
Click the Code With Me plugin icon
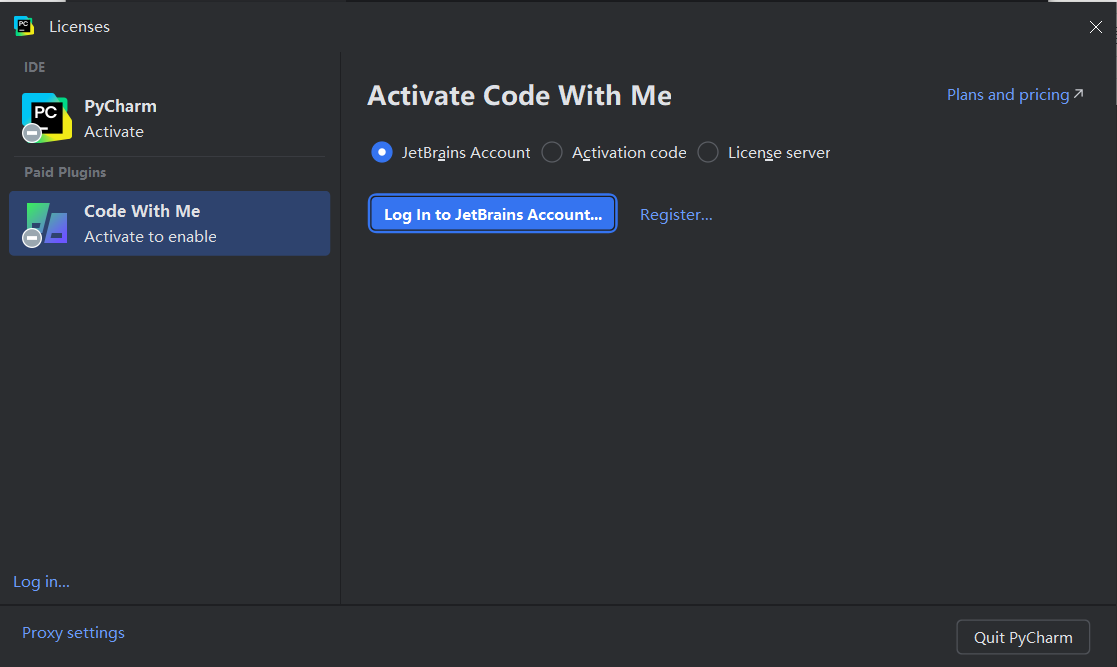(x=46, y=224)
